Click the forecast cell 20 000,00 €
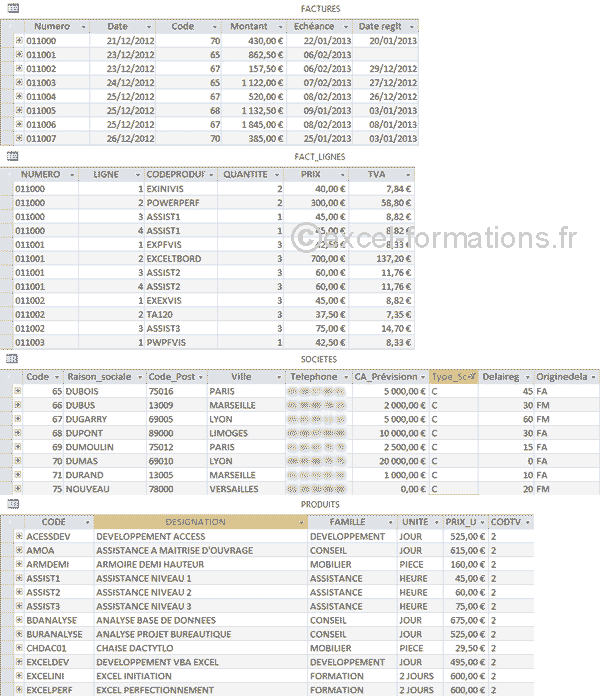600x696 pixels. click(390, 461)
